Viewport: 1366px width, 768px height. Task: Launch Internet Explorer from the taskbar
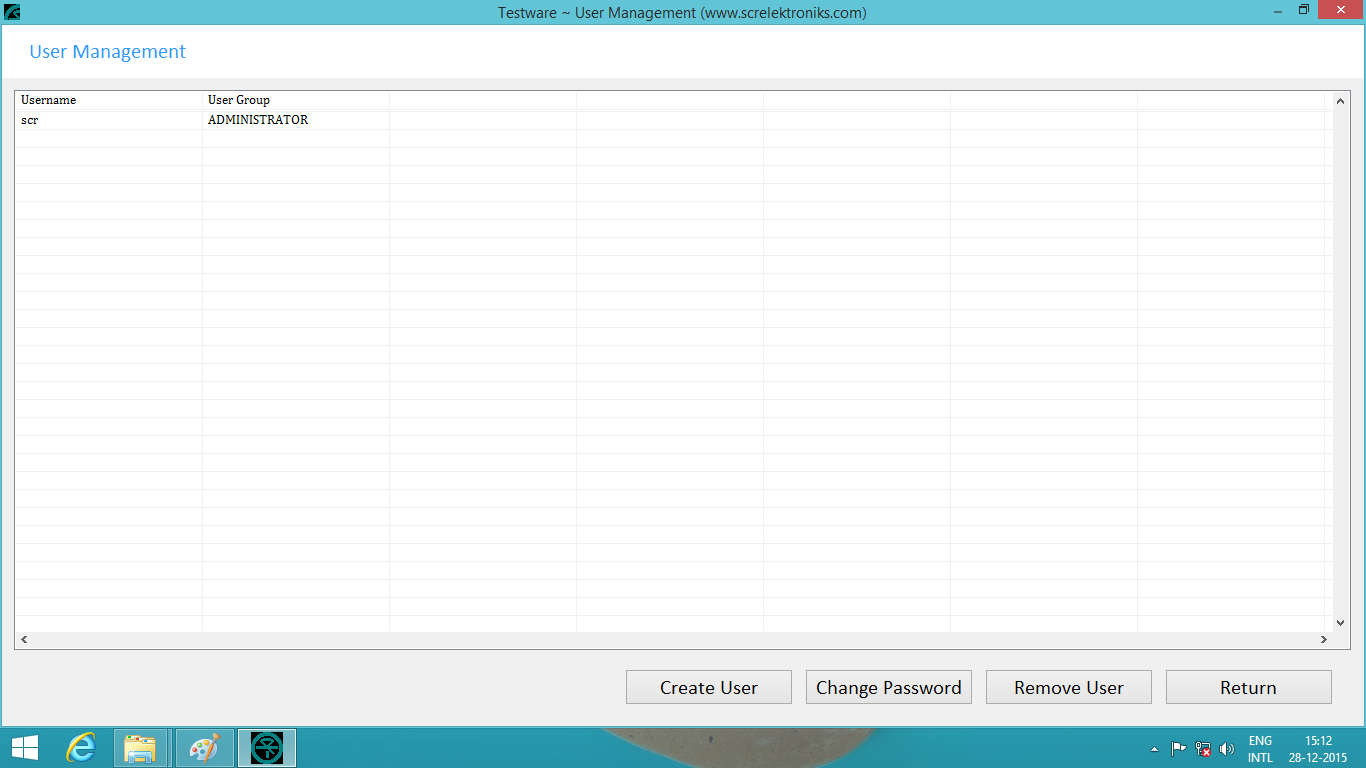(81, 748)
